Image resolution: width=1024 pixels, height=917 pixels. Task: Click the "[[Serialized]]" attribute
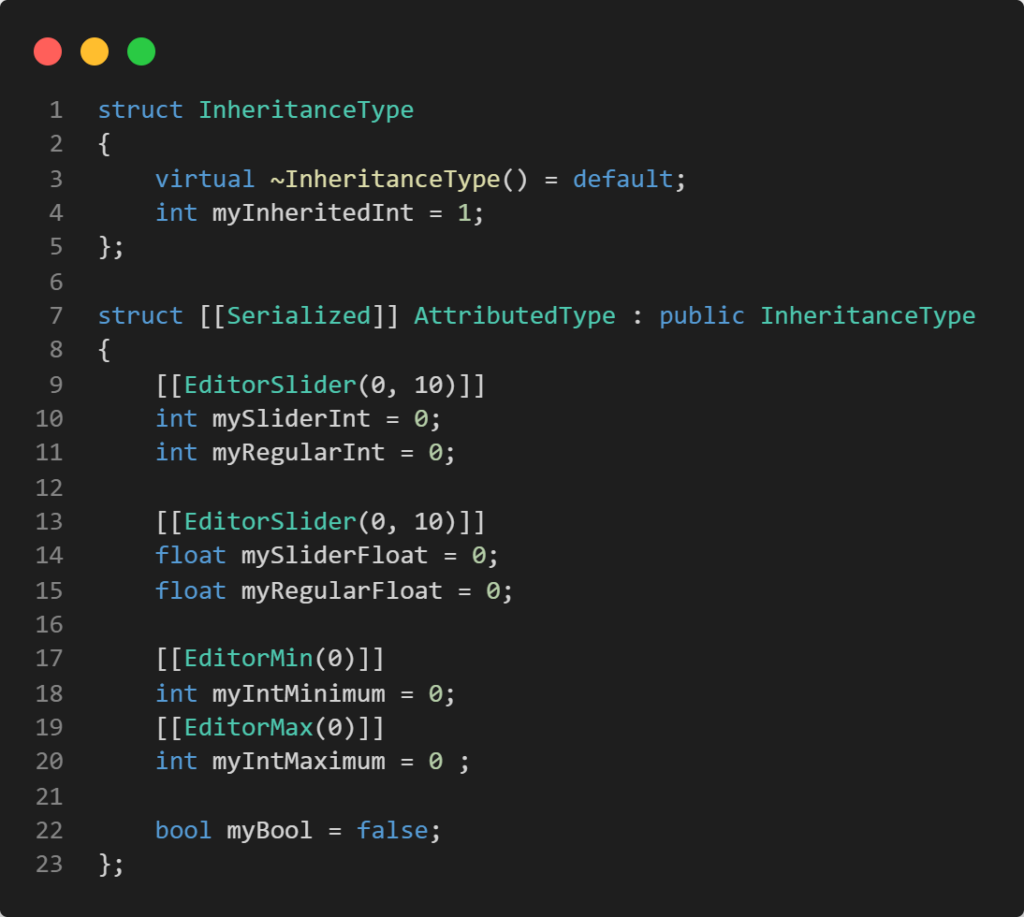pyautogui.click(x=298, y=316)
